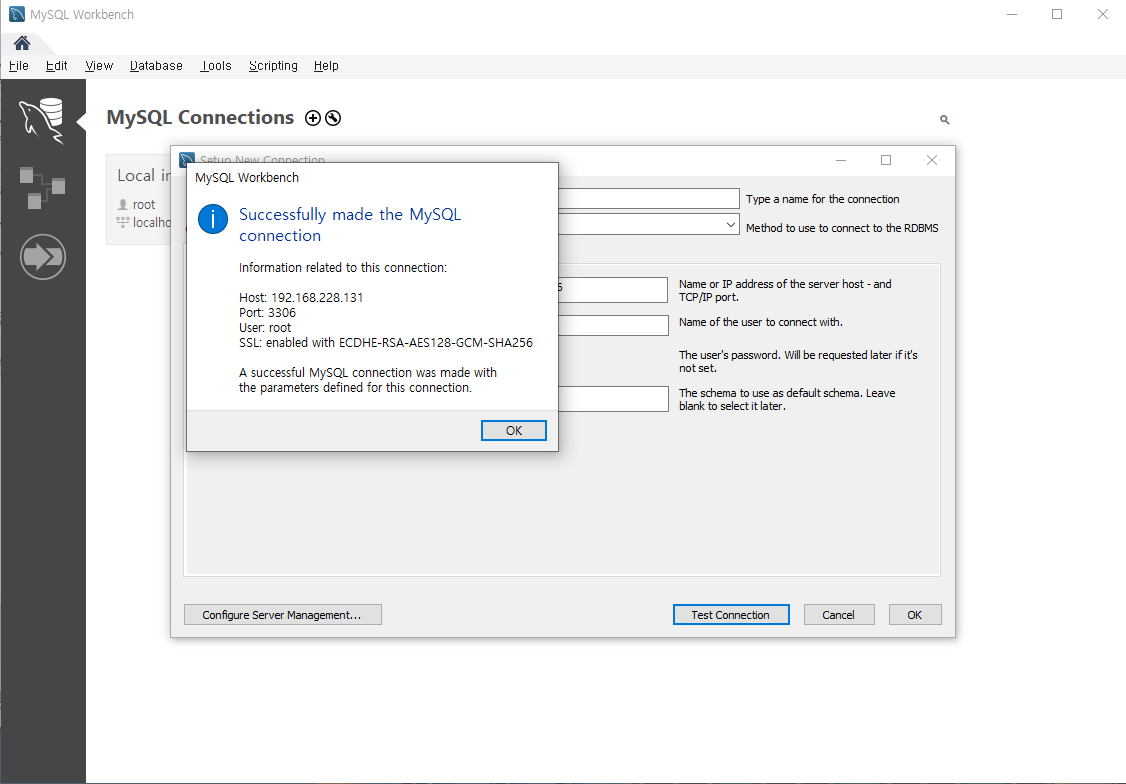Close the main MySQL Workbench window
The width and height of the screenshot is (1126, 784).
[1103, 14]
